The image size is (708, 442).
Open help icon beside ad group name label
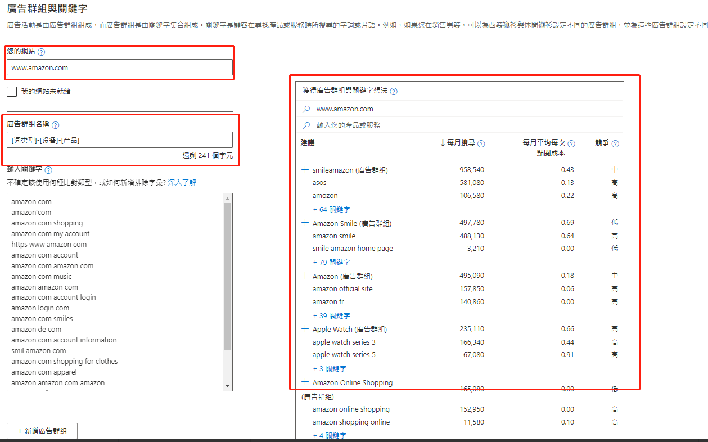55,125
